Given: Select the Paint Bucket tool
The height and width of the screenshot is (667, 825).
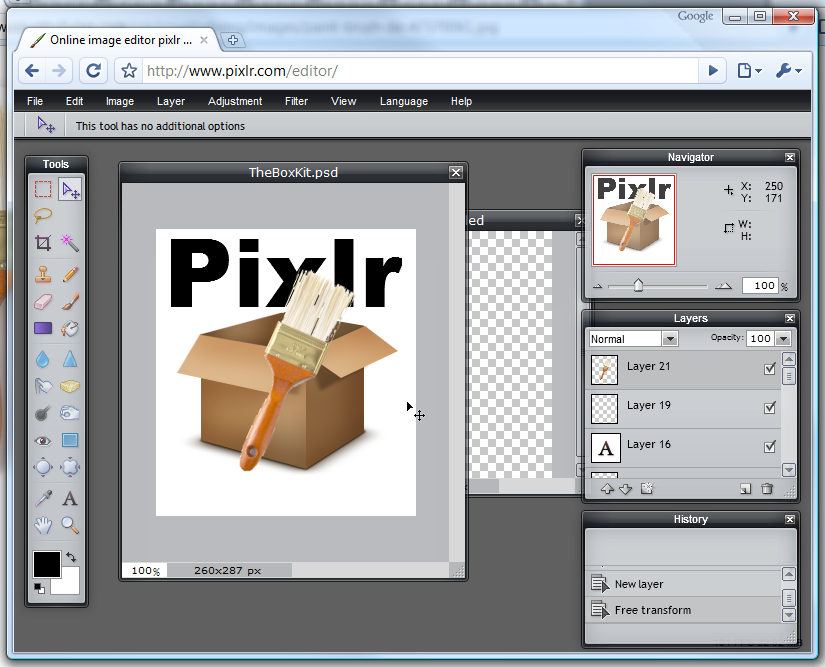Looking at the screenshot, I should 70,329.
